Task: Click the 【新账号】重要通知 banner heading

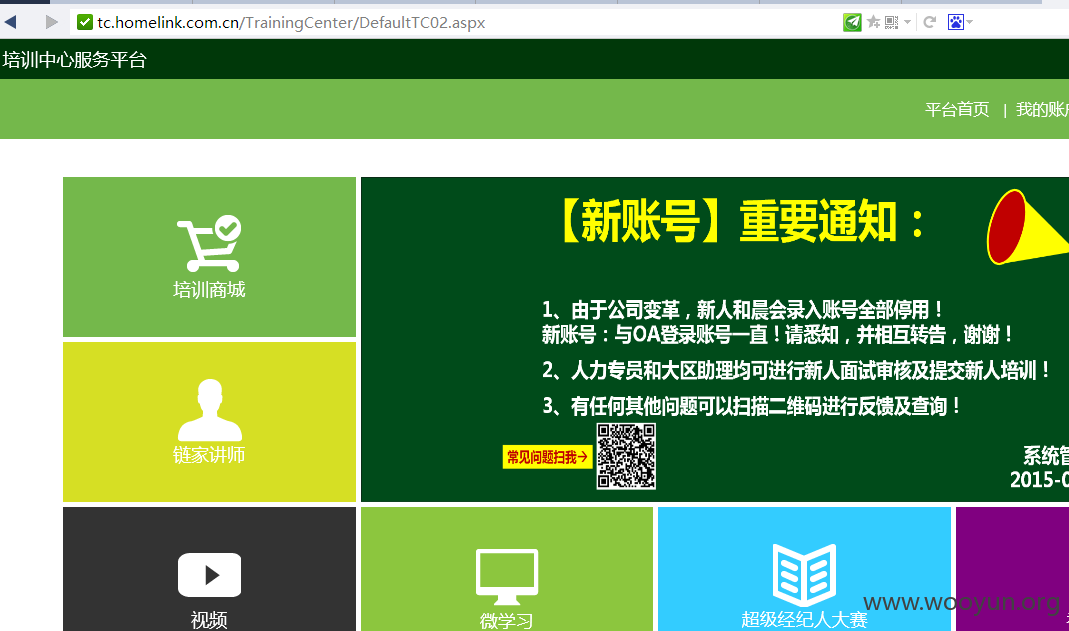Action: point(742,221)
